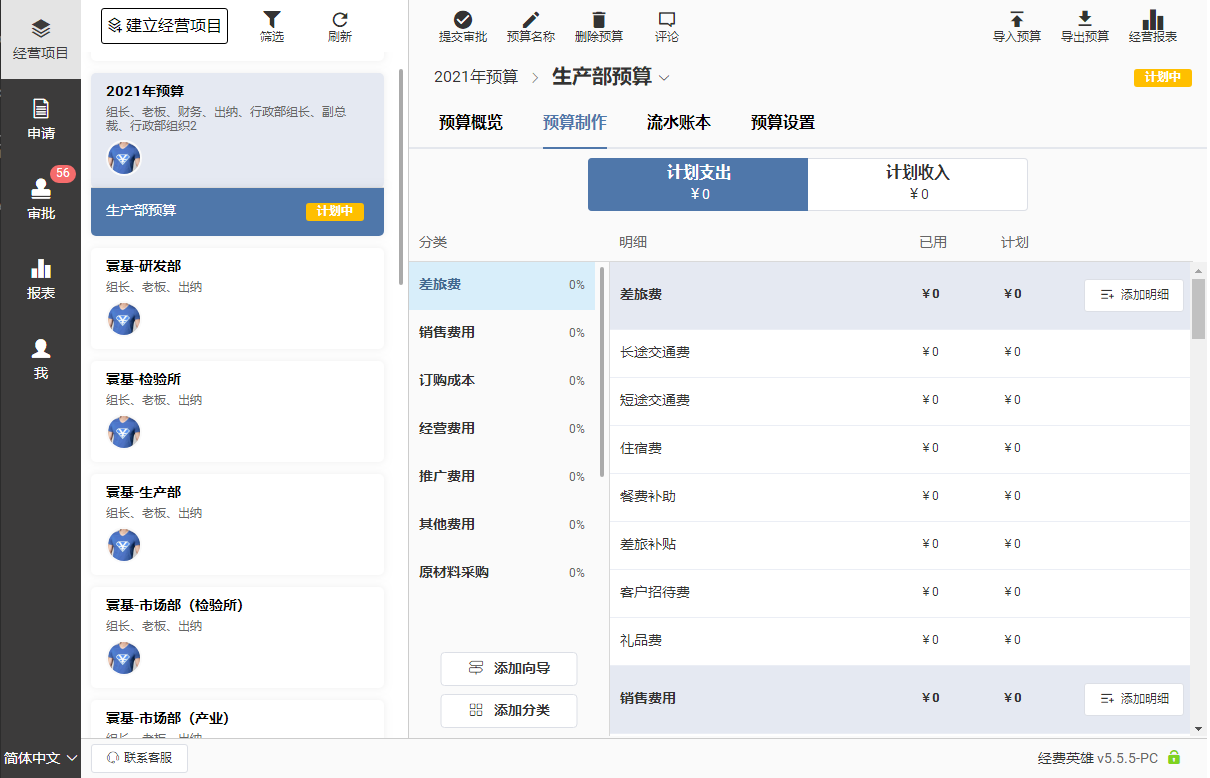Image resolution: width=1210 pixels, height=778 pixels.
Task: Click the 导出预算 export icon
Action: 1084,20
